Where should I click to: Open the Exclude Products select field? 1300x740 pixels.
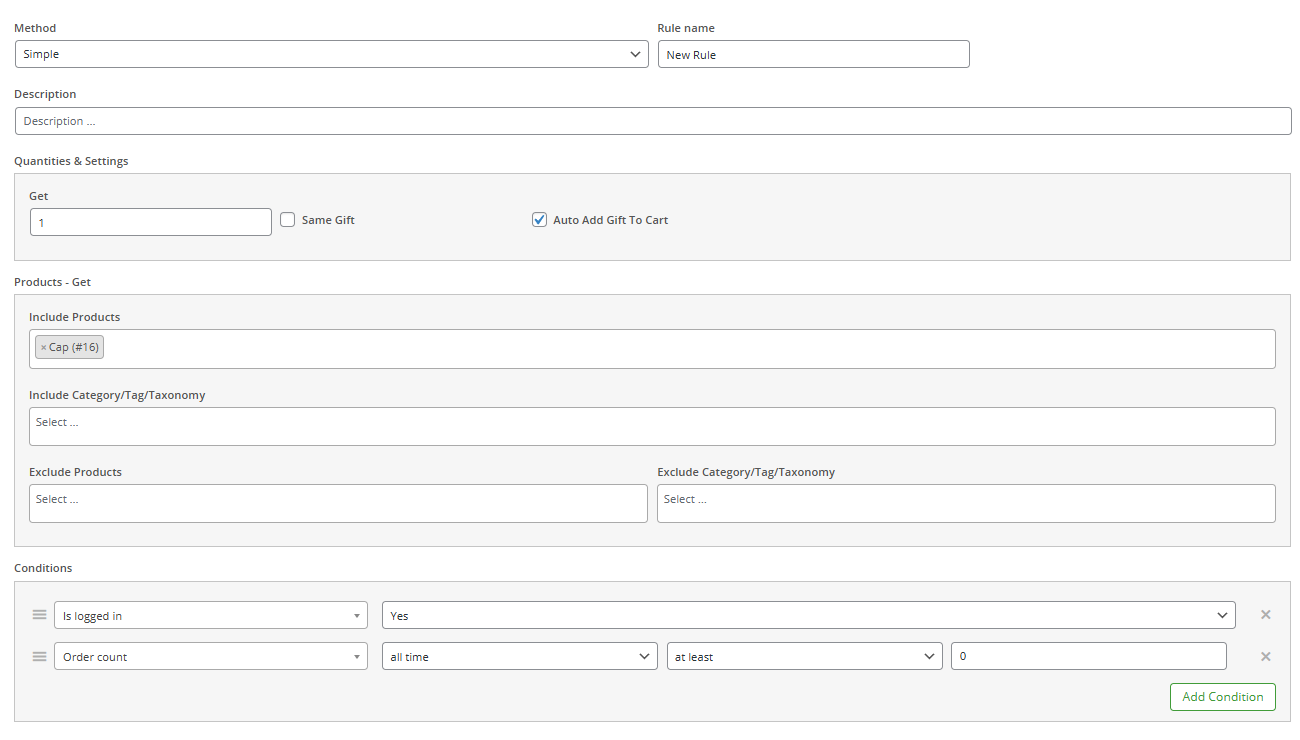338,503
